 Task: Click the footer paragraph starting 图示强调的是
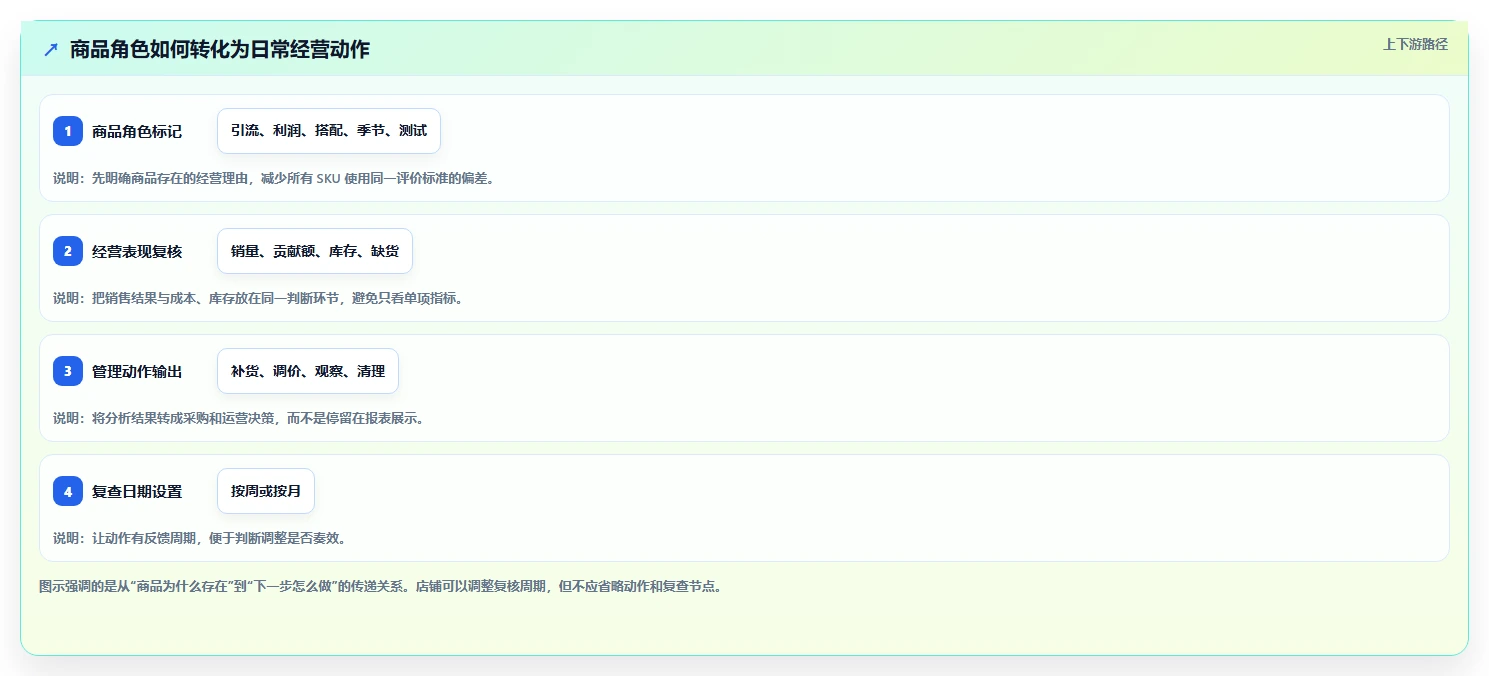pyautogui.click(x=381, y=587)
